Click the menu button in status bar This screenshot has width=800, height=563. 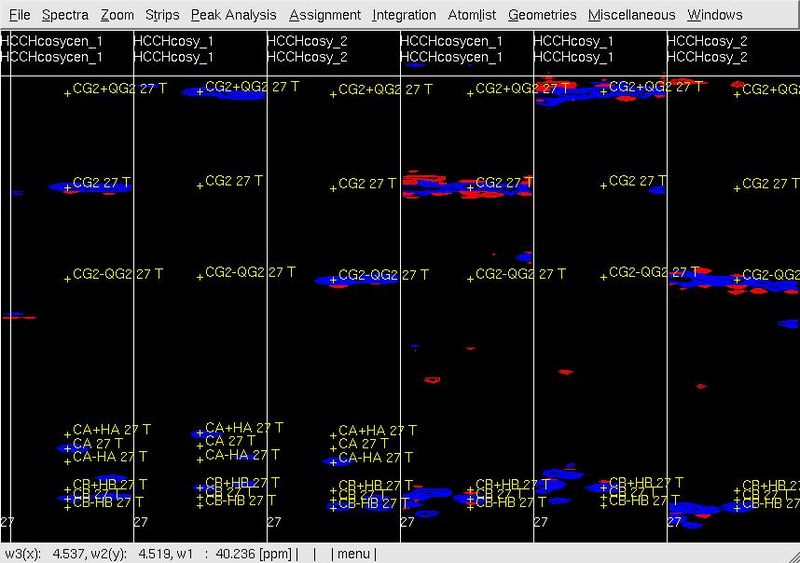pyautogui.click(x=352, y=553)
